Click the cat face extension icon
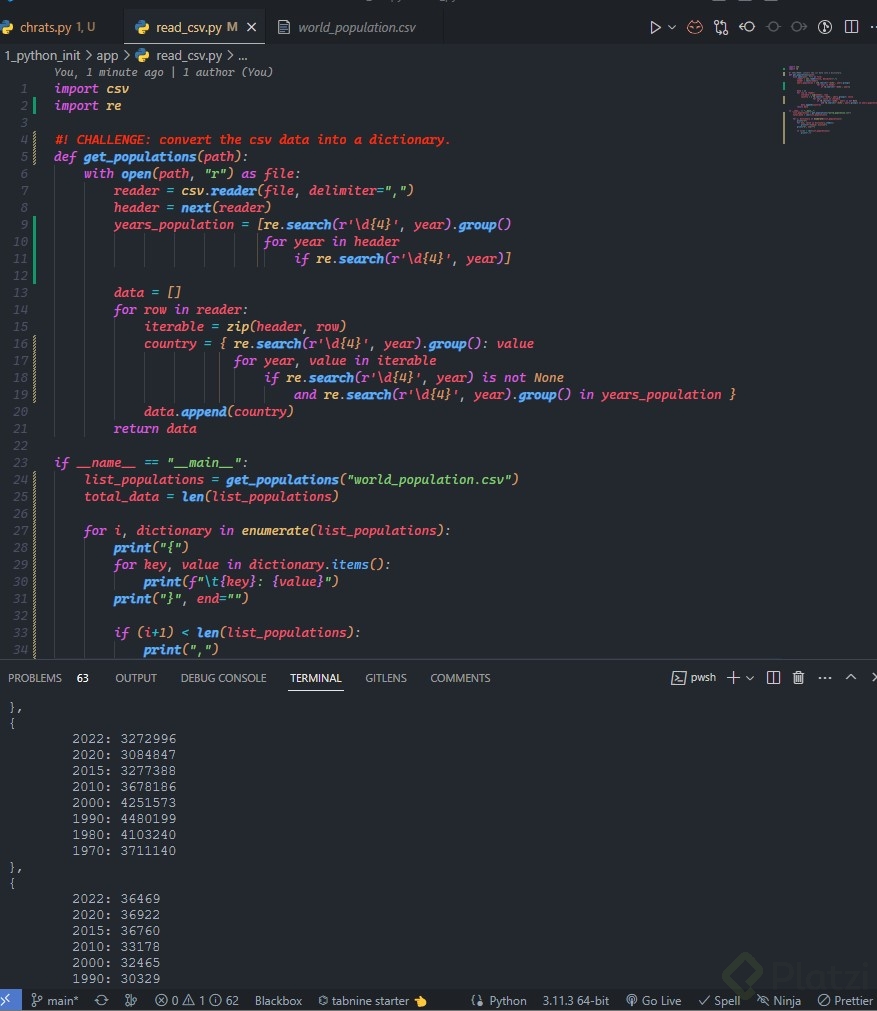This screenshot has height=1011, width=877. (695, 27)
